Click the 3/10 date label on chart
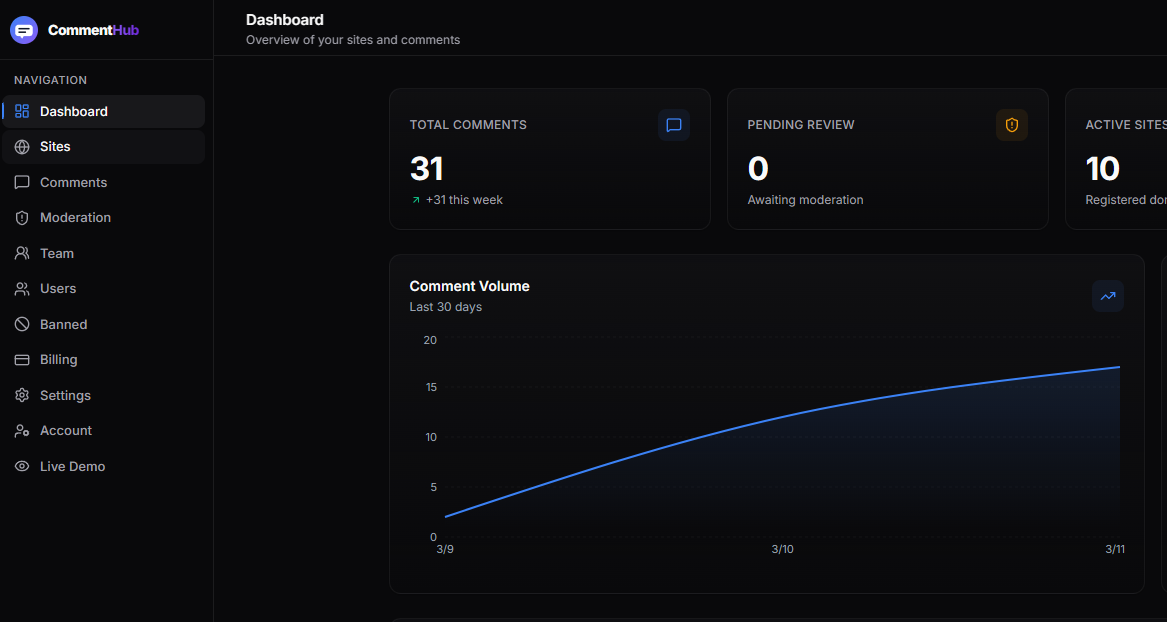This screenshot has height=622, width=1167. tap(782, 550)
